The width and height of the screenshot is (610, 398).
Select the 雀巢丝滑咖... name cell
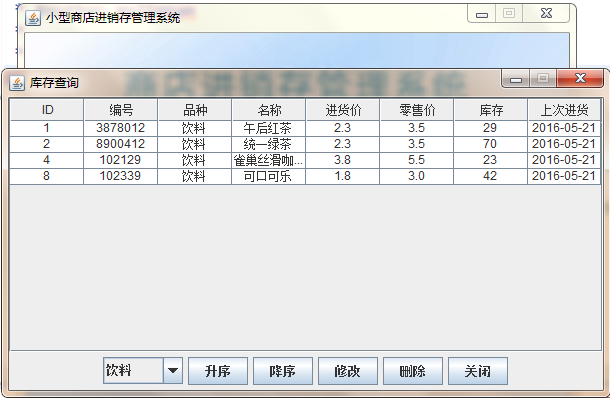(x=268, y=160)
